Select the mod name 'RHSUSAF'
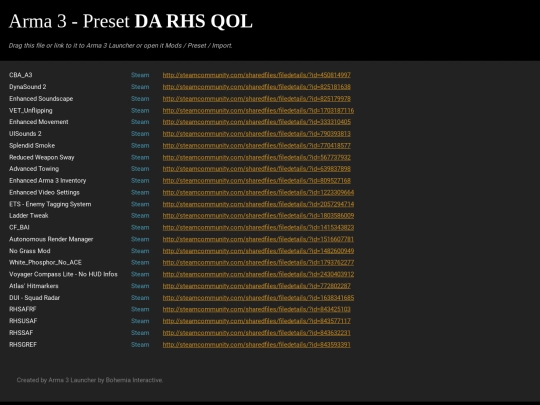This screenshot has height=405, width=540. pyautogui.click(x=23, y=321)
